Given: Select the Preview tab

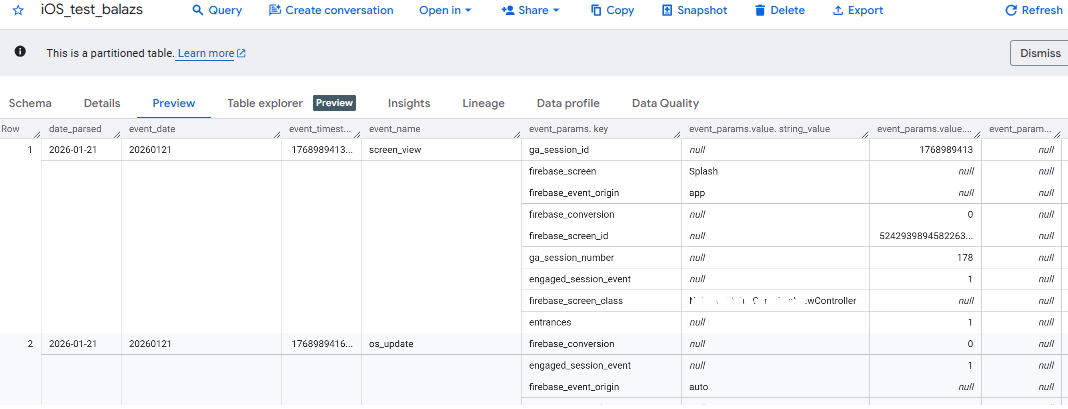Looking at the screenshot, I should [x=174, y=103].
